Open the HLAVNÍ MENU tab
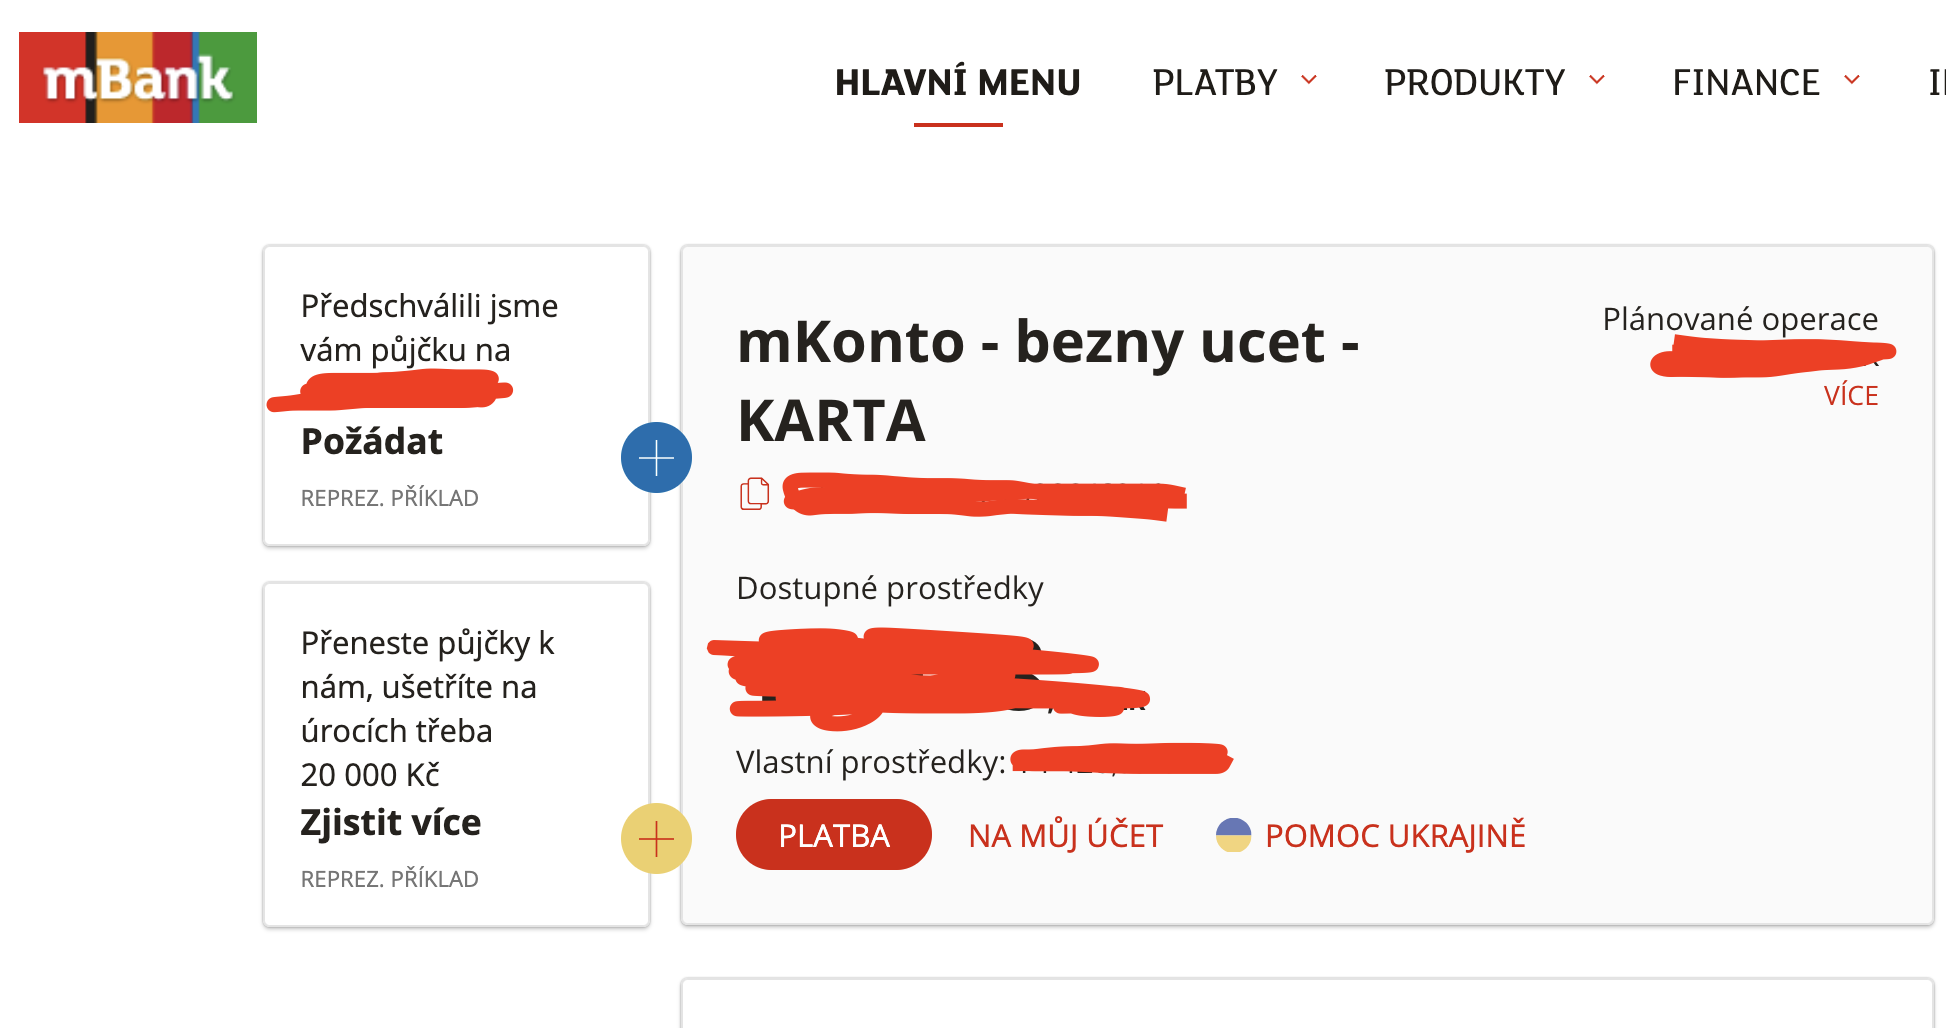Viewport: 1946px width, 1028px height. pyautogui.click(x=957, y=83)
